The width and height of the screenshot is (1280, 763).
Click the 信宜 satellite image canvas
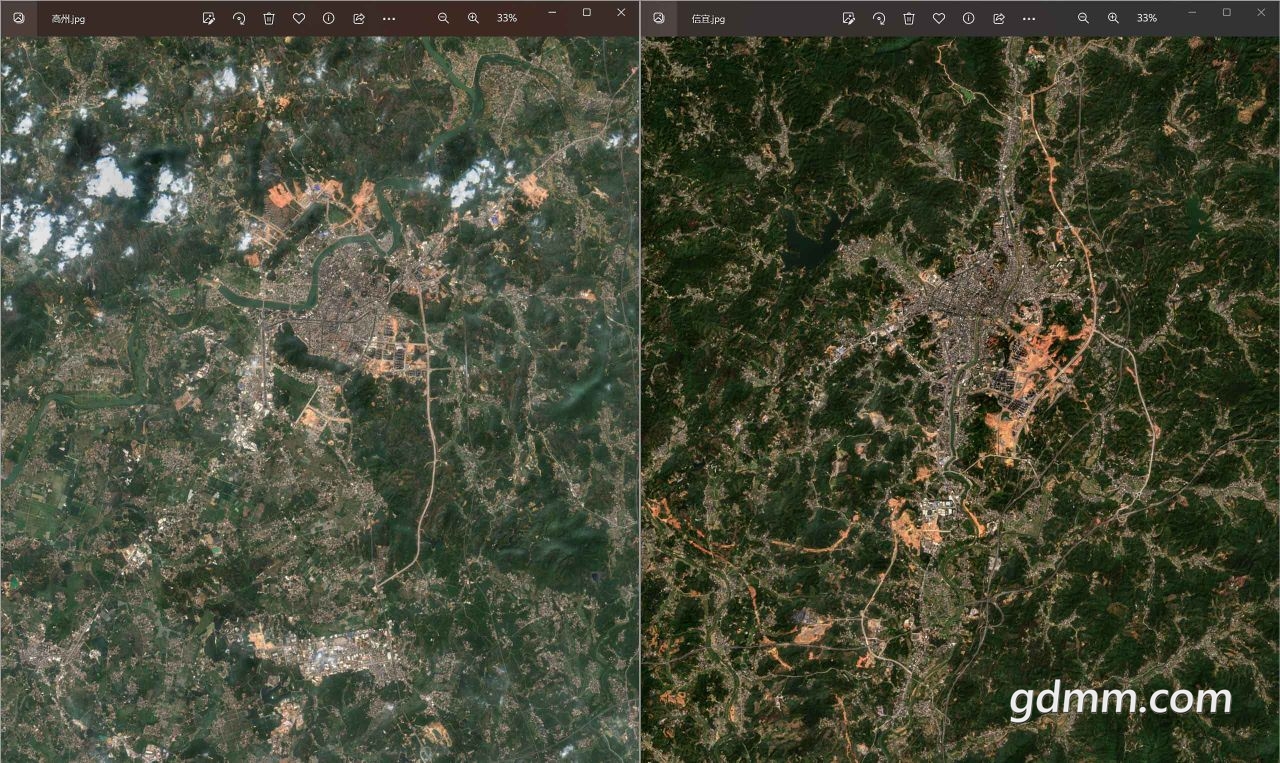point(960,400)
